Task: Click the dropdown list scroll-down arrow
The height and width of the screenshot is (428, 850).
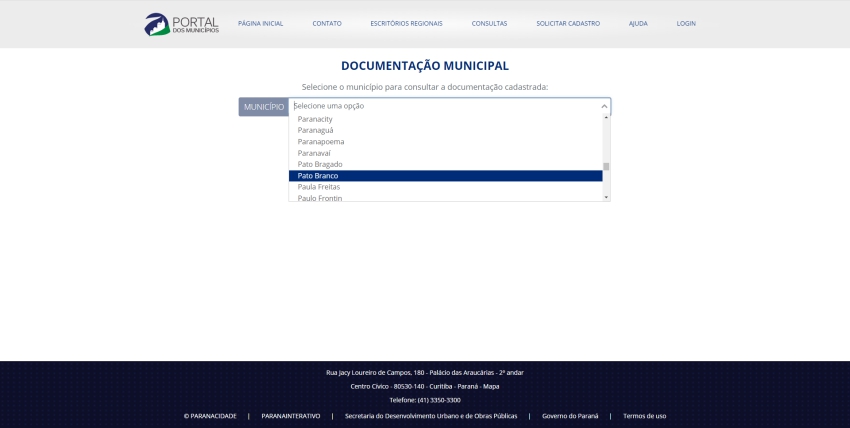Action: 606,197
